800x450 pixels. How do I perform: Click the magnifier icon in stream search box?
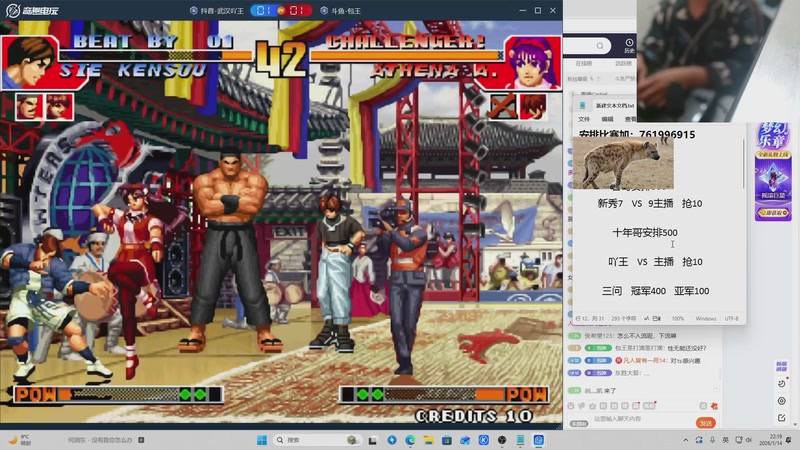tap(600, 46)
